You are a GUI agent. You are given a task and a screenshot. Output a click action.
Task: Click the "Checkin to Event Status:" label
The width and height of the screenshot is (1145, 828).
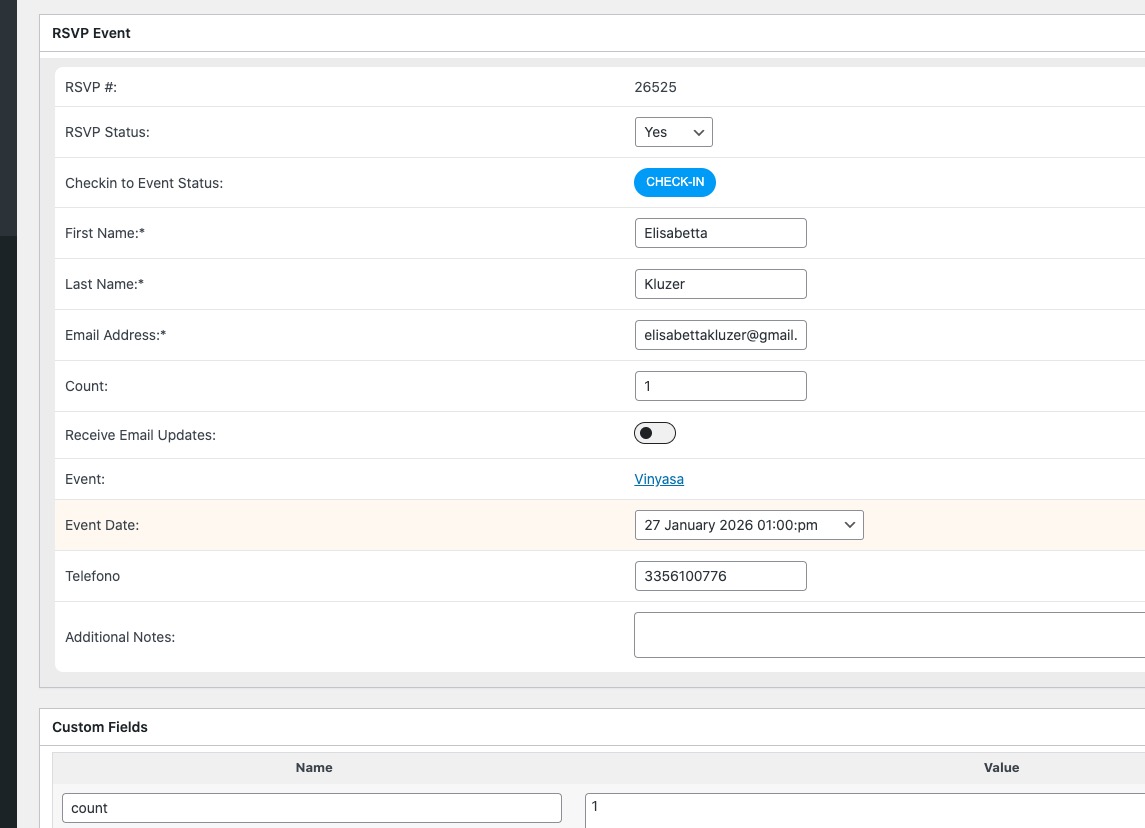(144, 183)
